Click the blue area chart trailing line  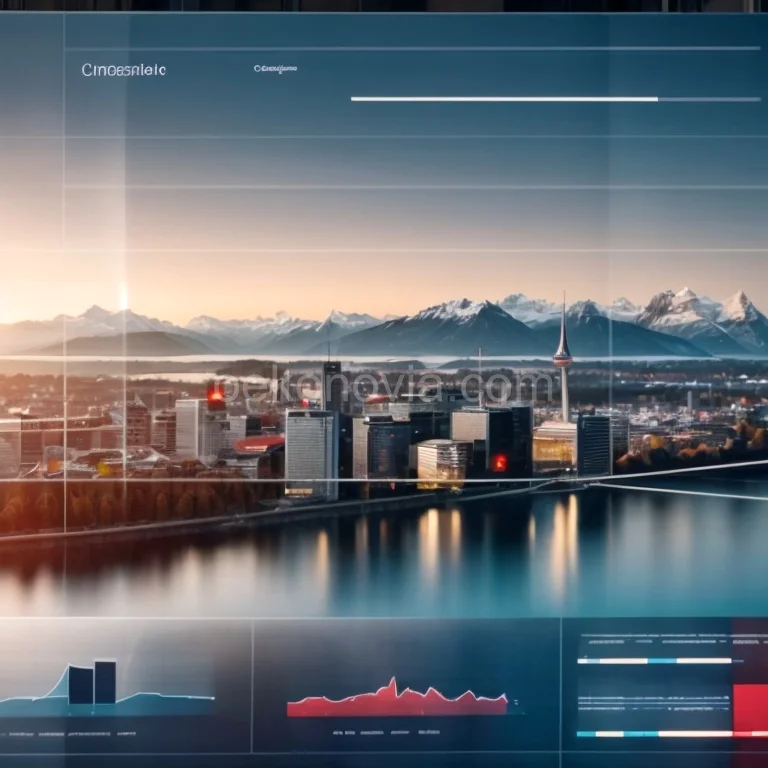170,696
